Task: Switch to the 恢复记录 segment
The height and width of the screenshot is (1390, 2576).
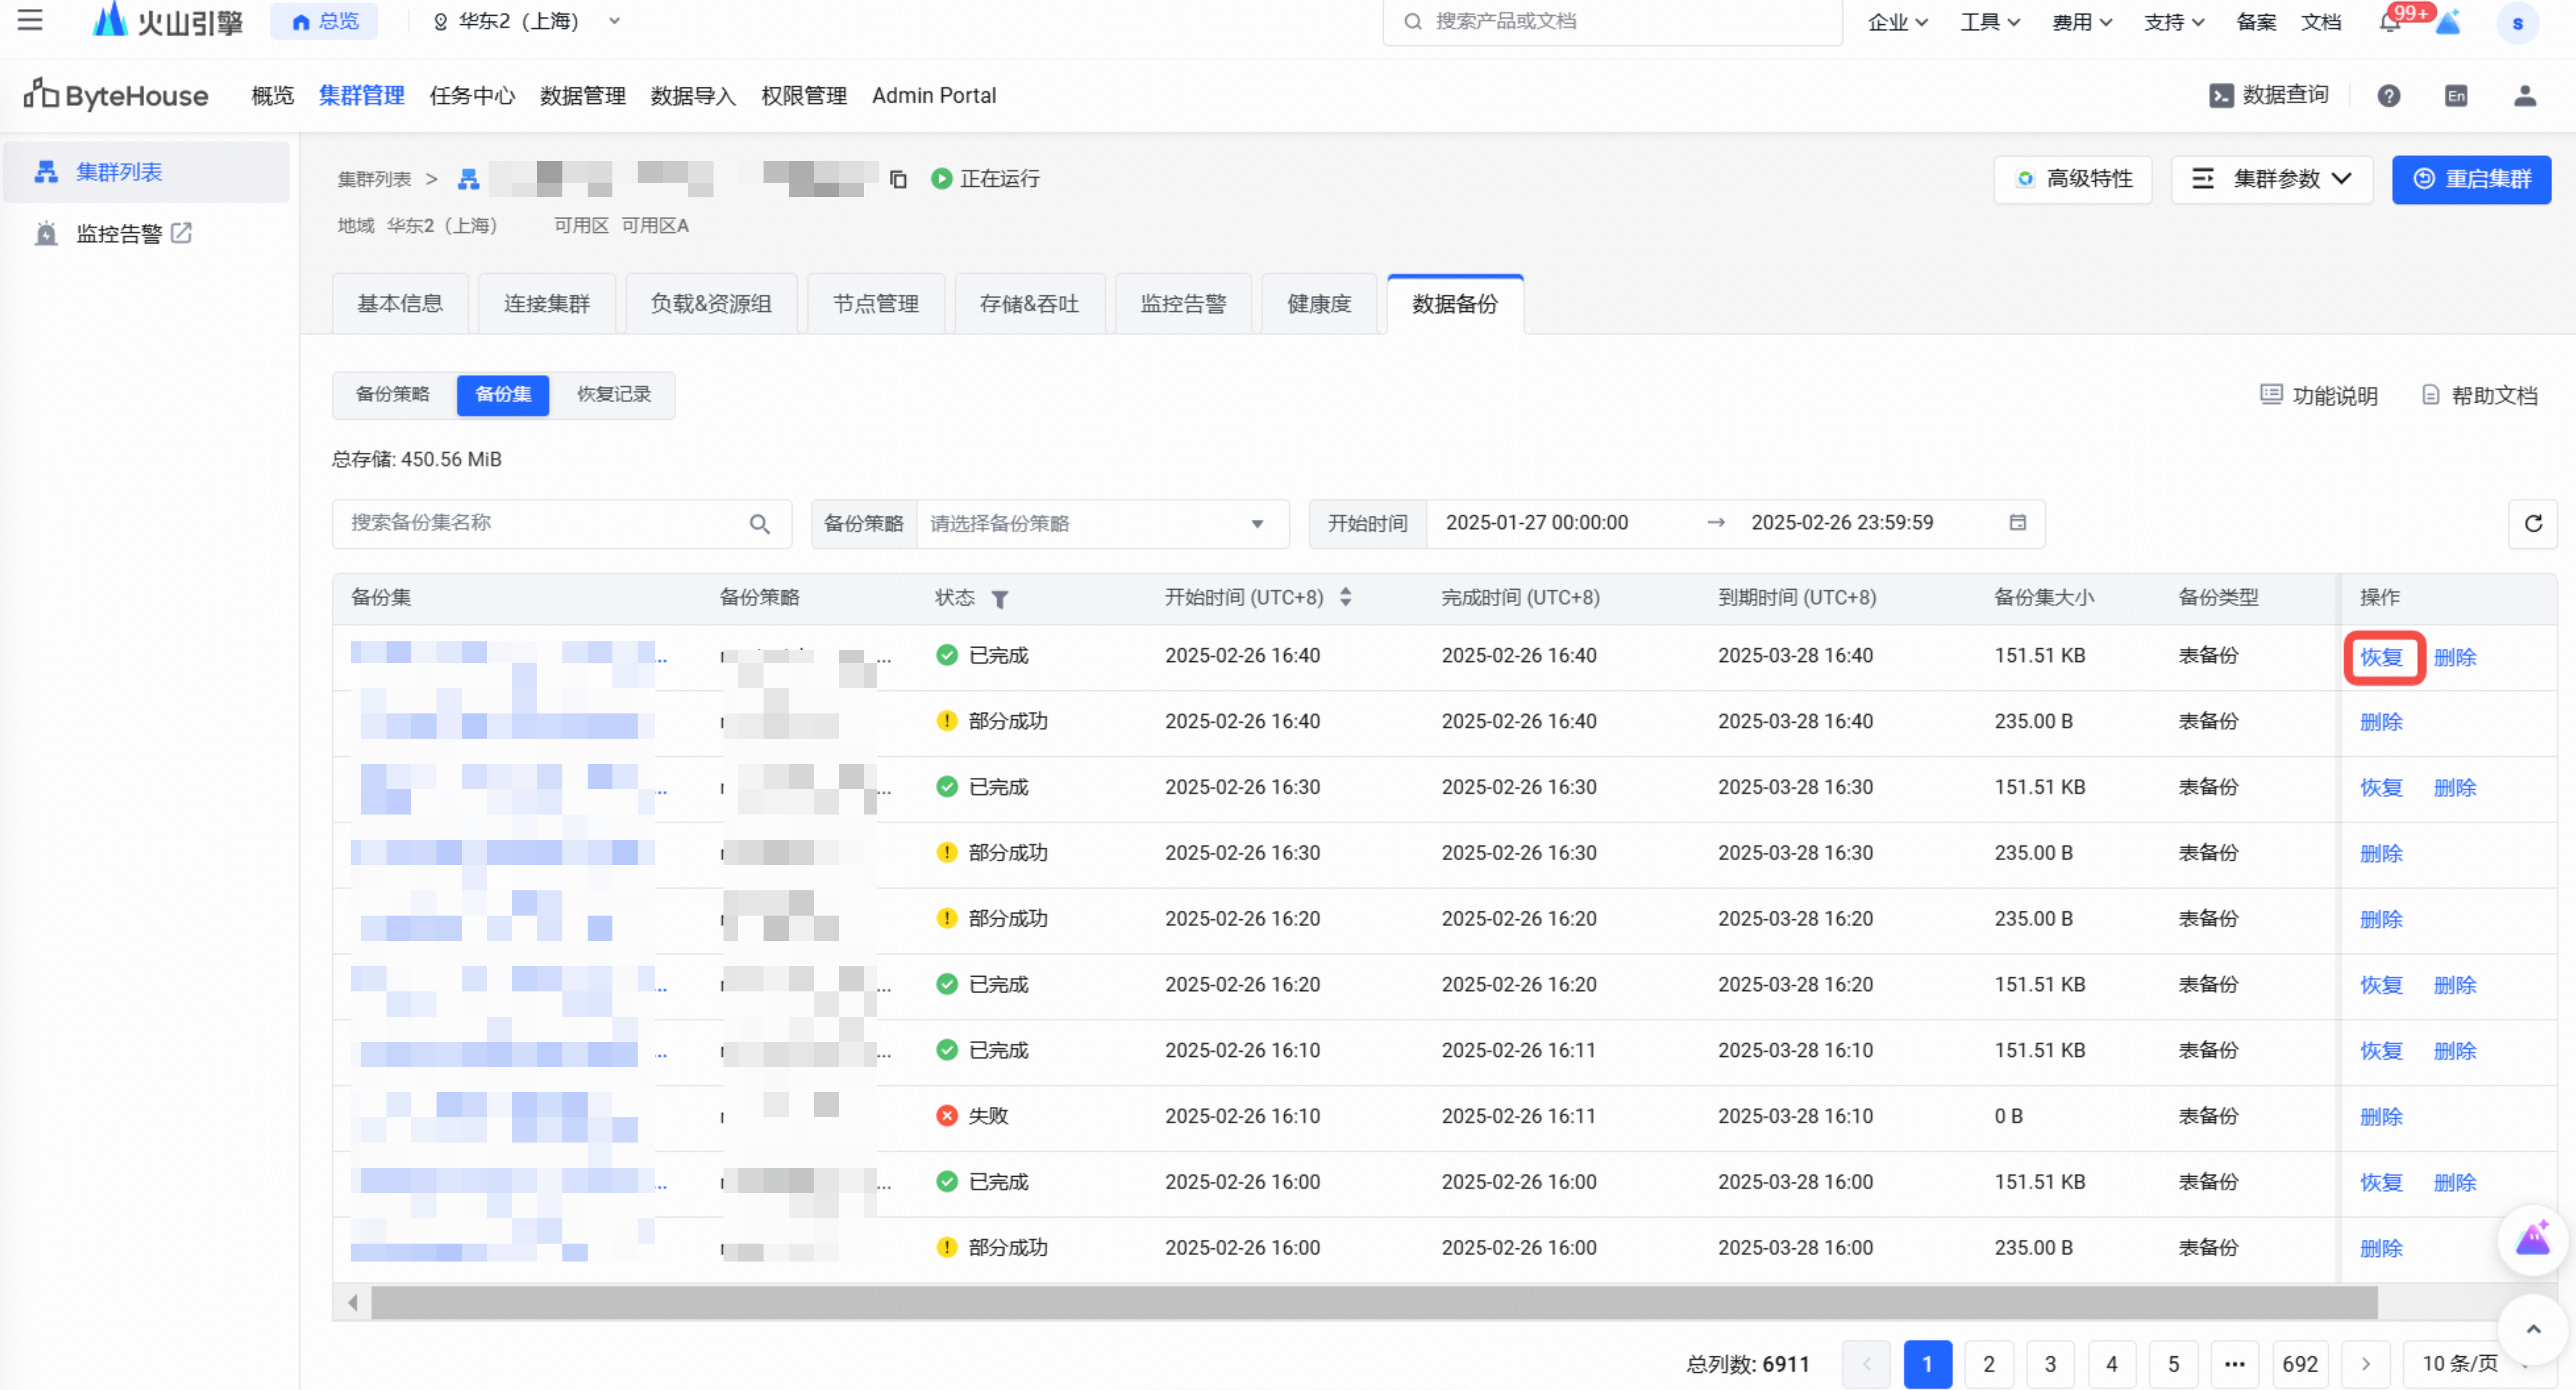Action: tap(614, 394)
